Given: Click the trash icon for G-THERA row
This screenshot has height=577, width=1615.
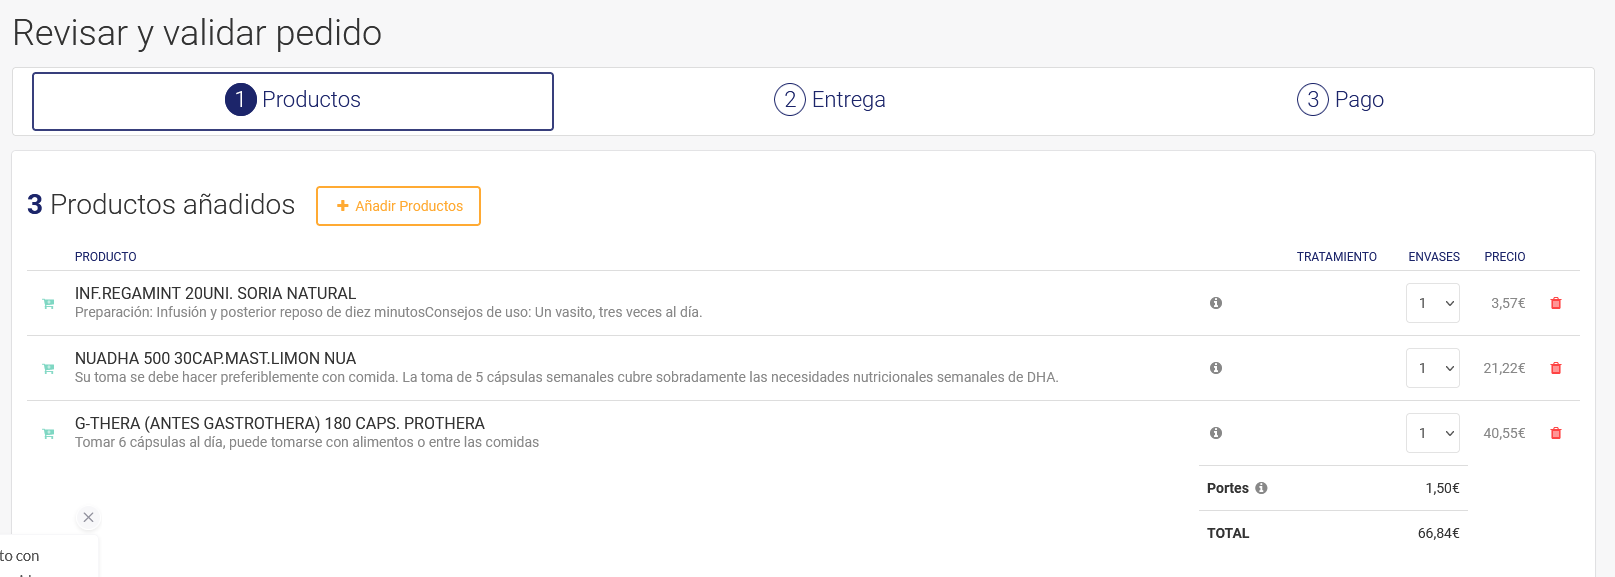Looking at the screenshot, I should pyautogui.click(x=1556, y=432).
